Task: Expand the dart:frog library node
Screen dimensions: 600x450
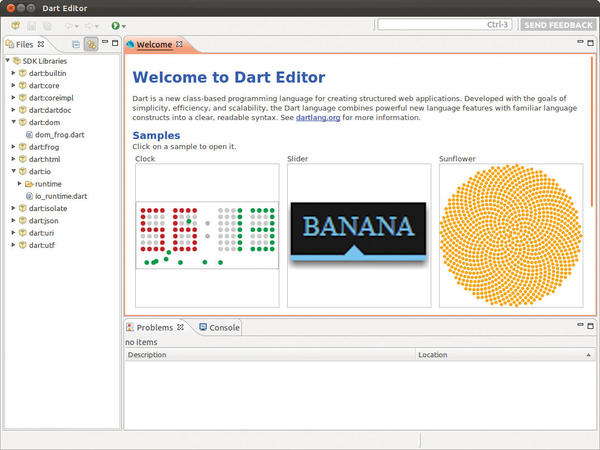Action: [13, 146]
